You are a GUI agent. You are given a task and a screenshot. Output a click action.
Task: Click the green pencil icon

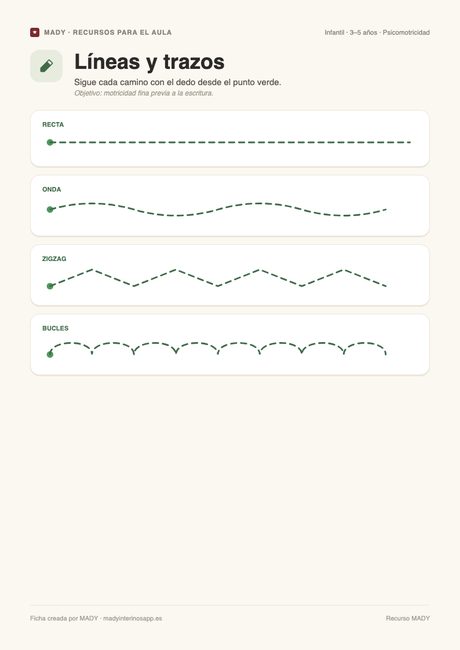tap(46, 66)
